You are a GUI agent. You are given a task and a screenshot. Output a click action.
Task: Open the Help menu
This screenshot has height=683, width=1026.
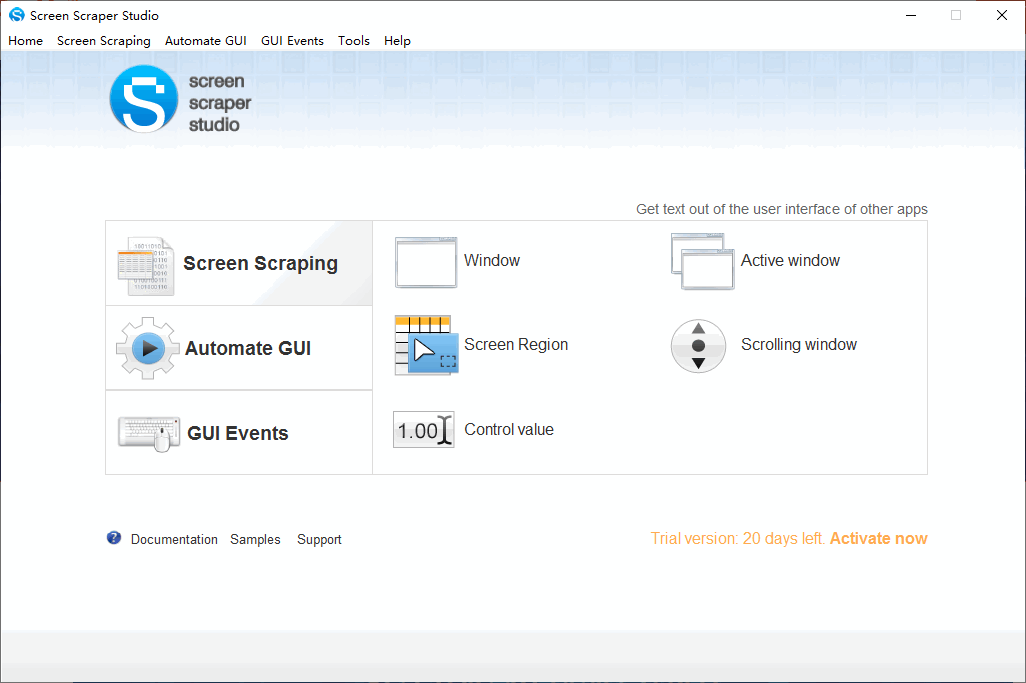point(397,41)
